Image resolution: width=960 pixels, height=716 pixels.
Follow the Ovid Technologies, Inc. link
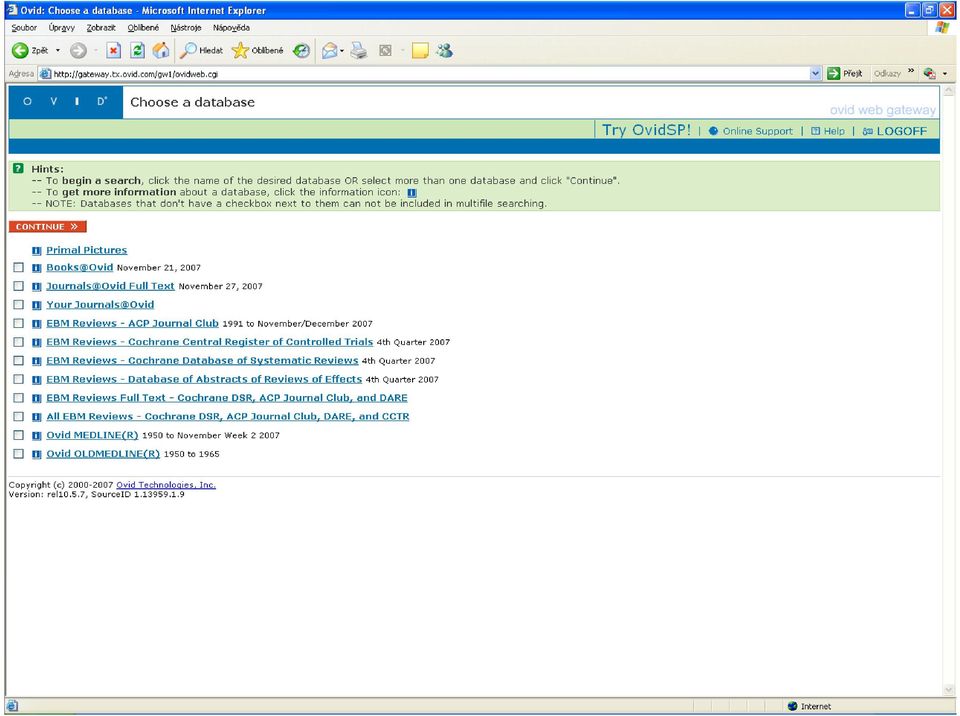click(166, 485)
